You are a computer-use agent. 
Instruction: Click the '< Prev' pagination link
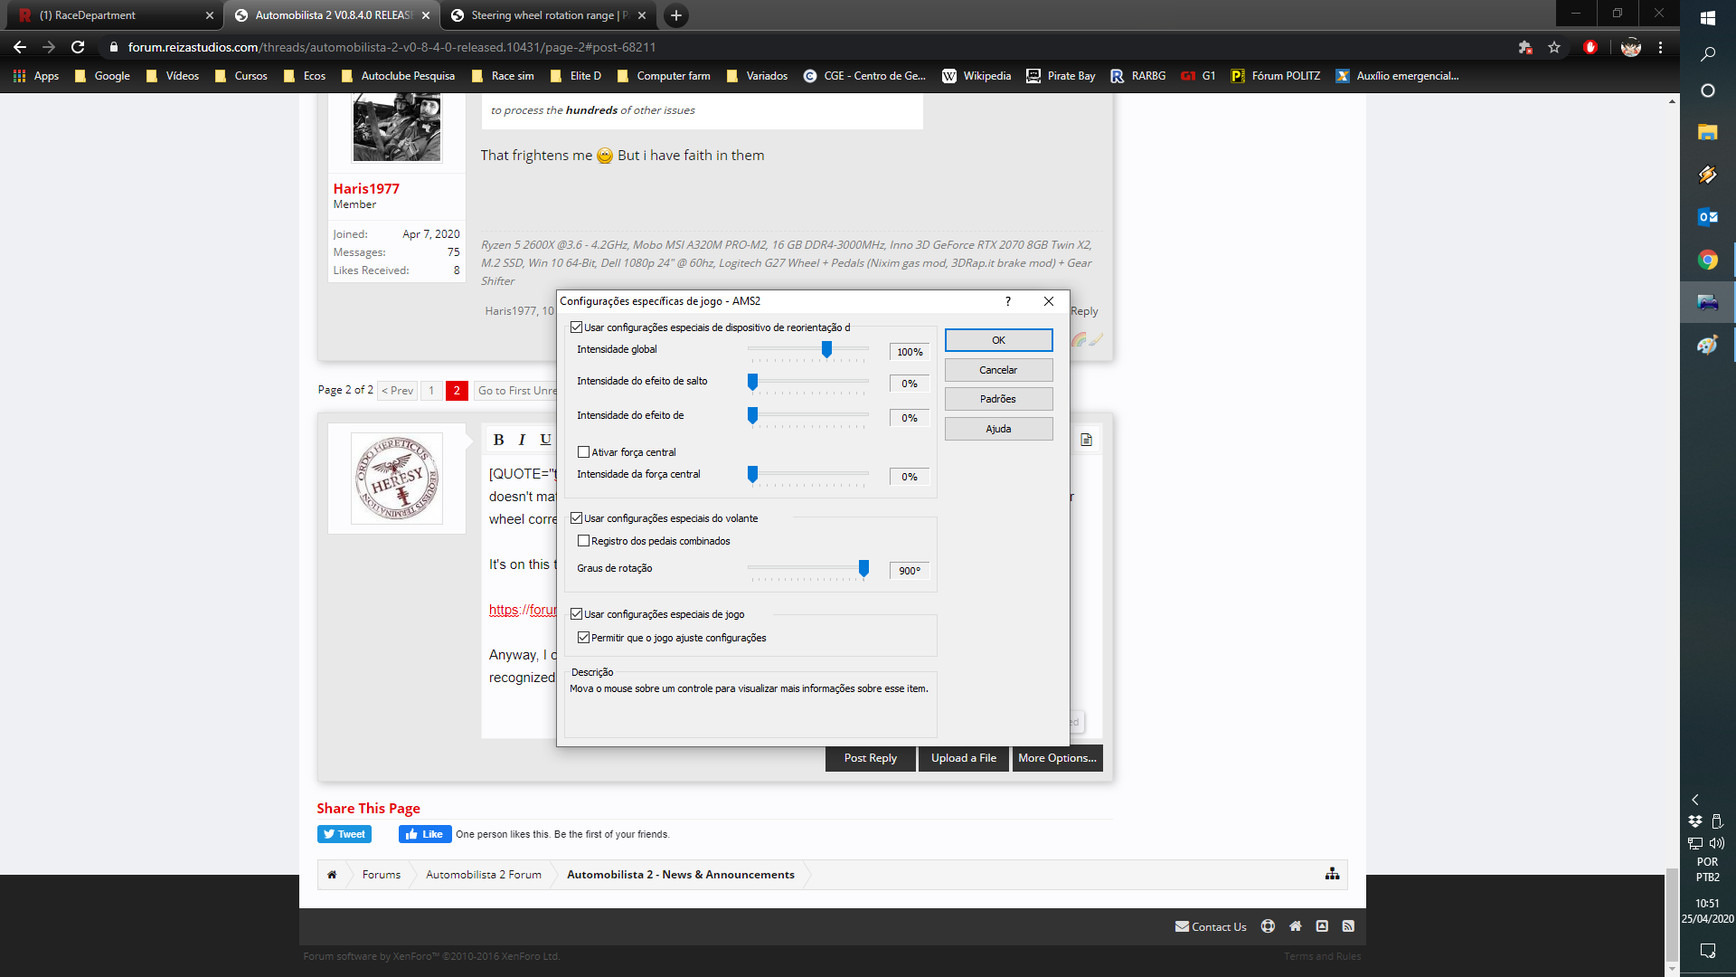[x=397, y=391]
